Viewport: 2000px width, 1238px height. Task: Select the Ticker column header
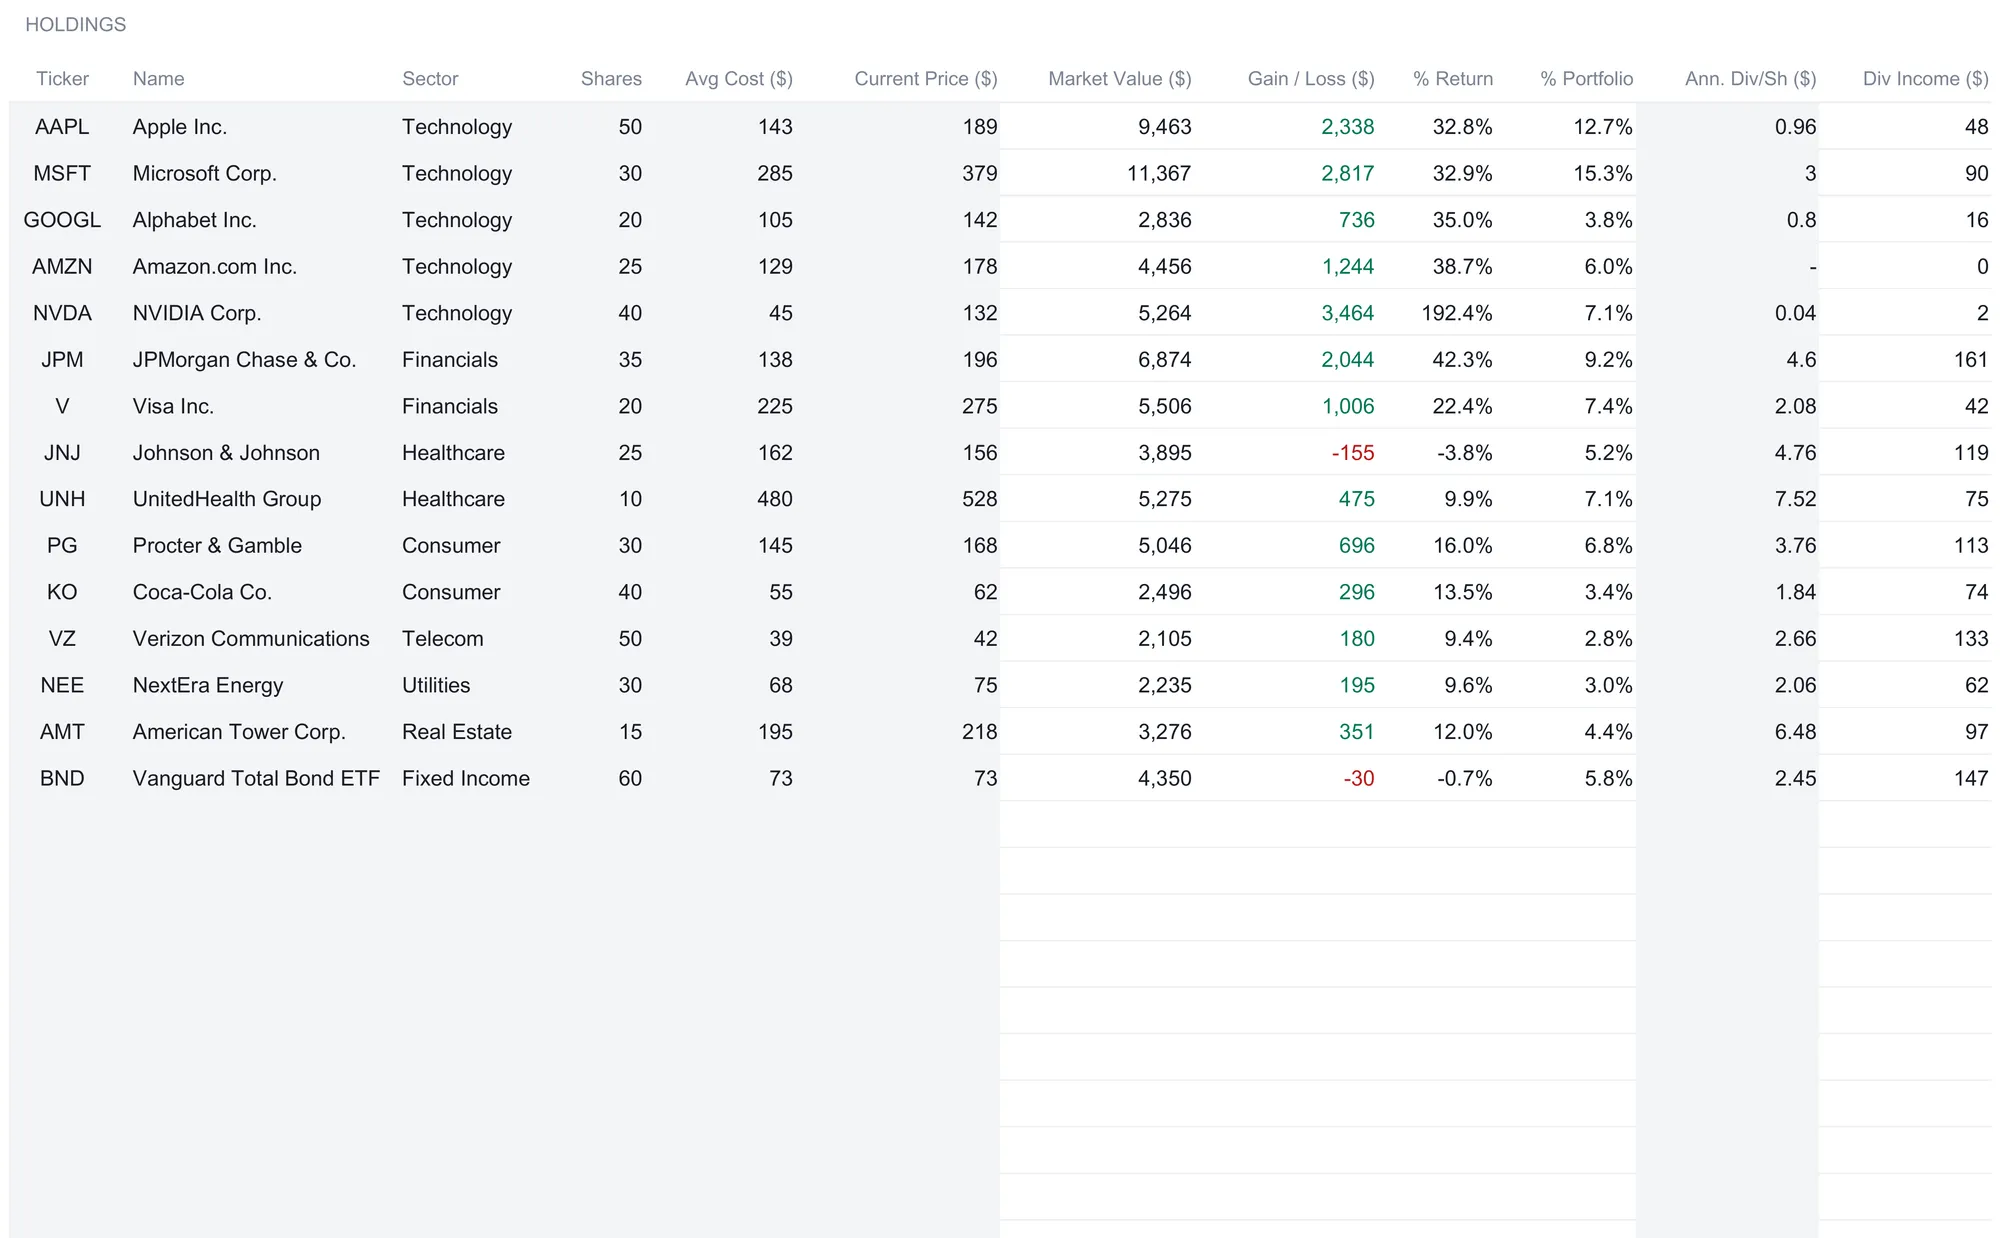pos(62,79)
